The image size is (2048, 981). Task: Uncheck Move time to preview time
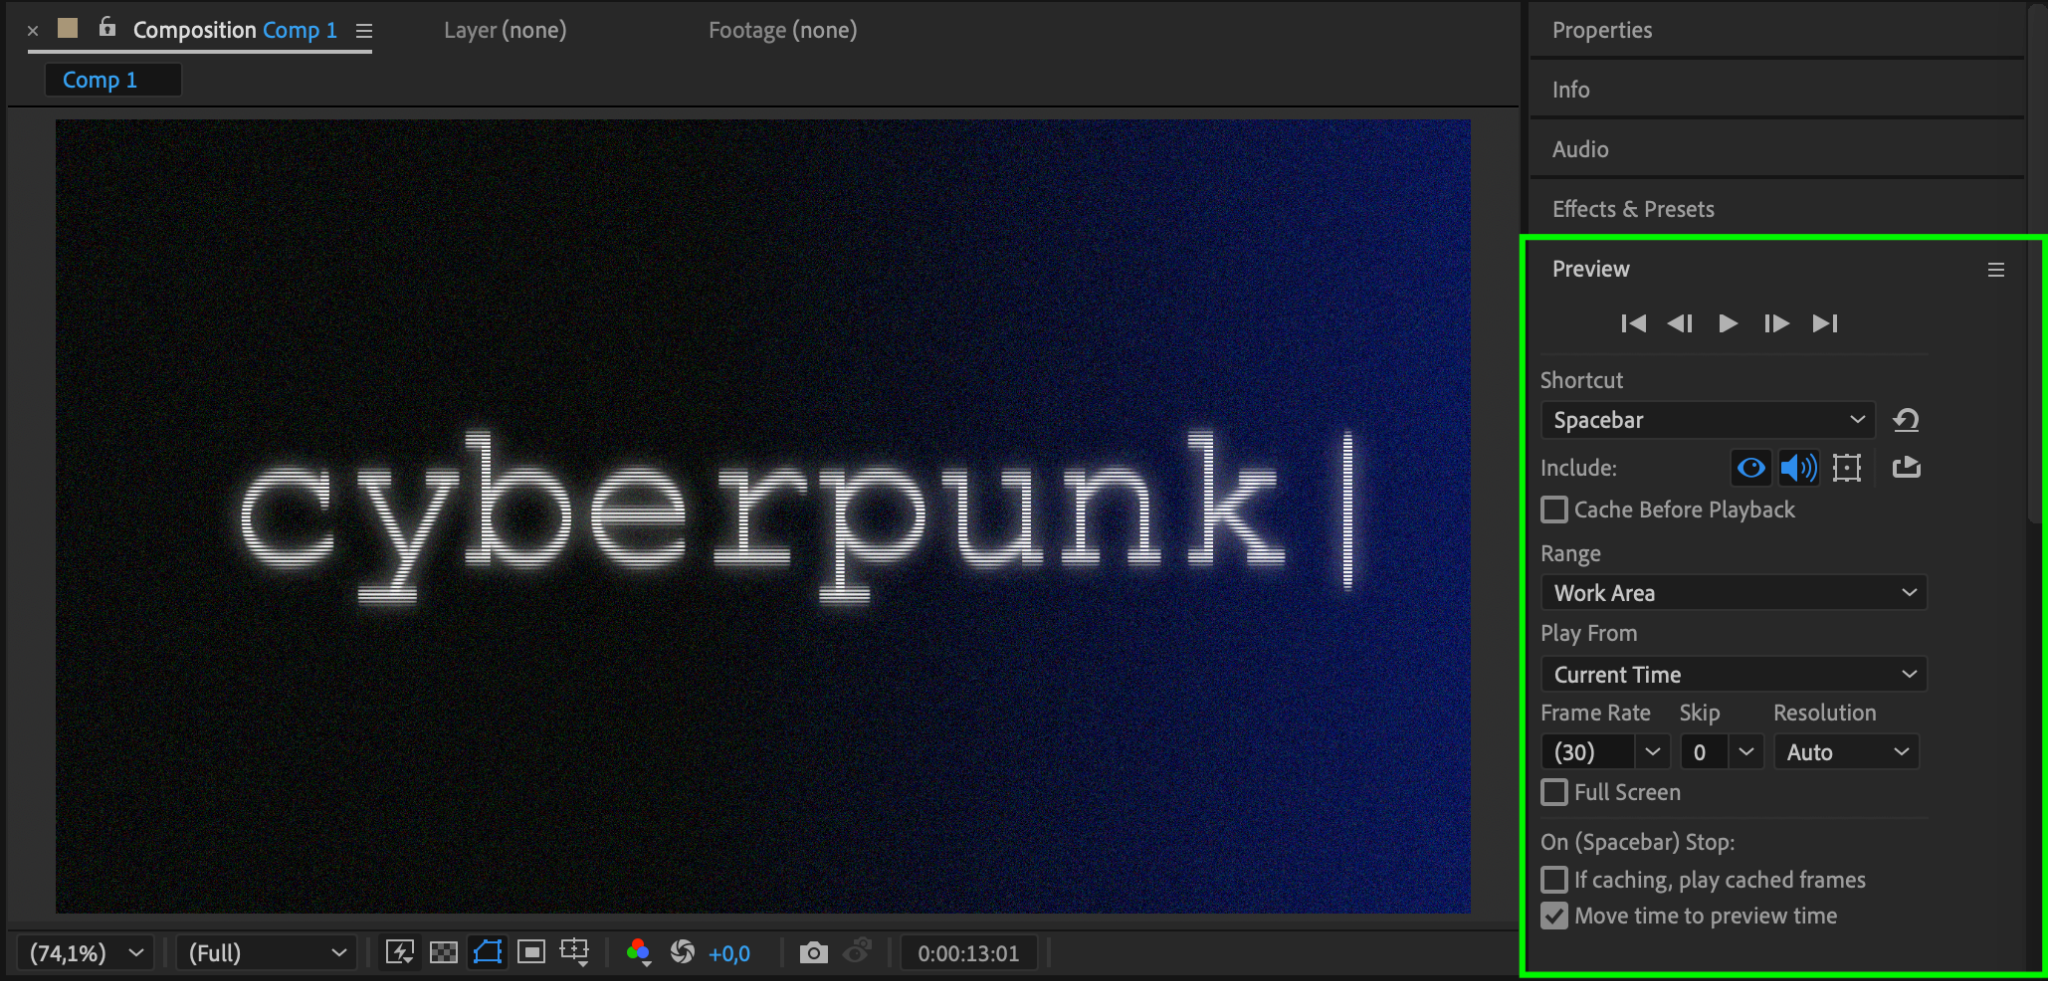[1554, 916]
